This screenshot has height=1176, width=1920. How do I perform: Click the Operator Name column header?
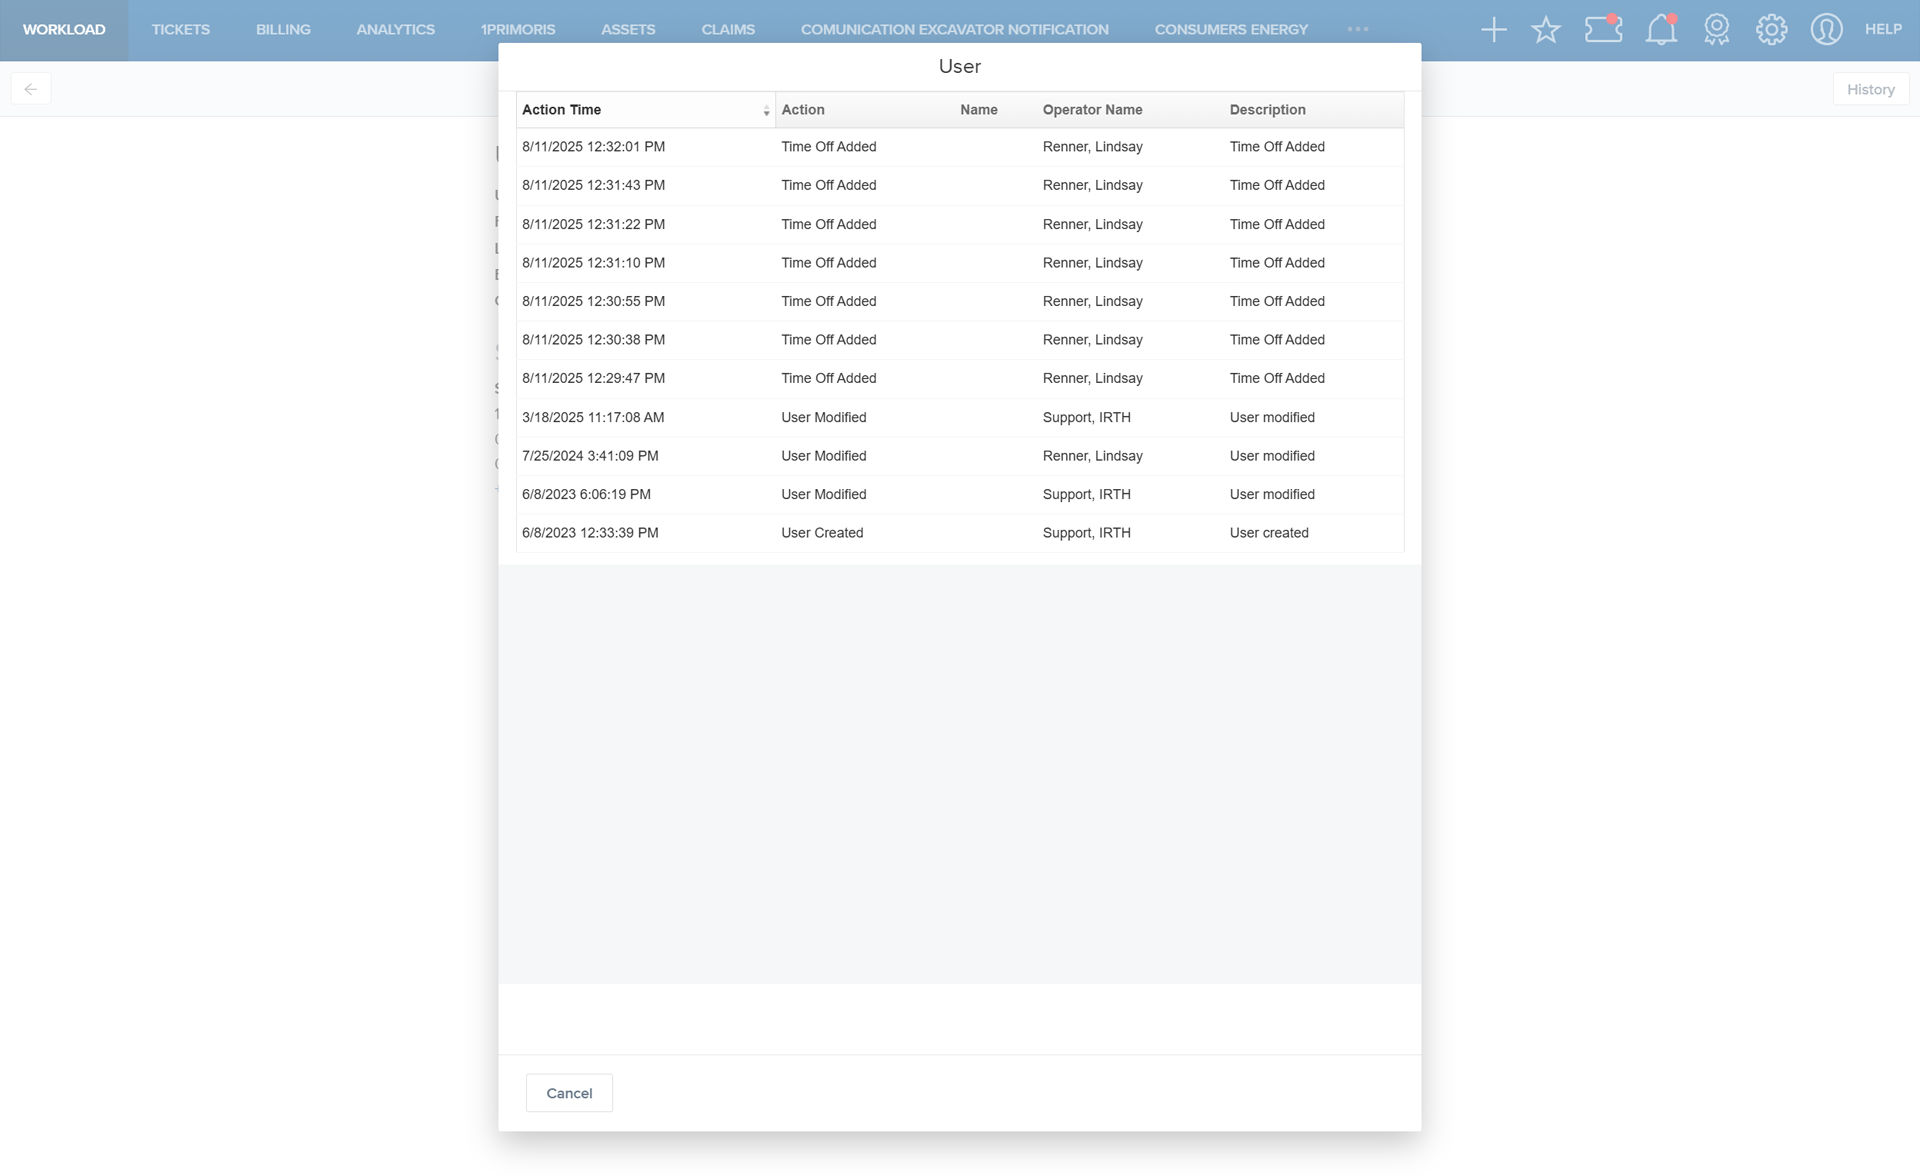[1092, 110]
